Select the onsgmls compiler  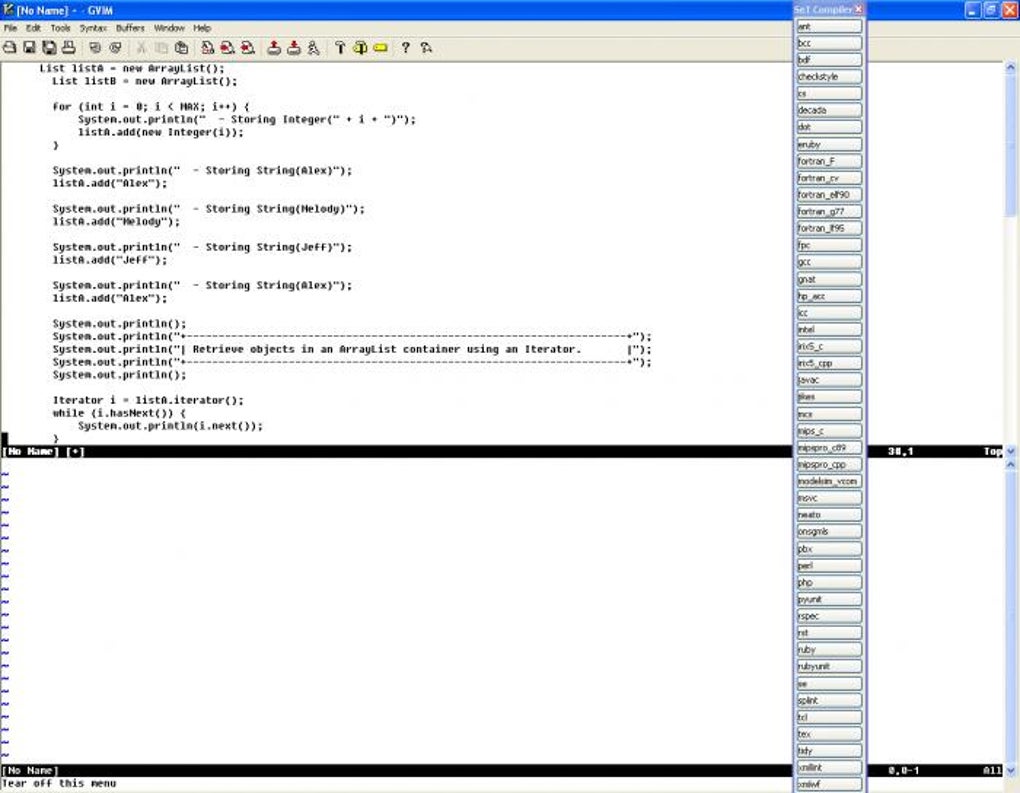(x=829, y=531)
